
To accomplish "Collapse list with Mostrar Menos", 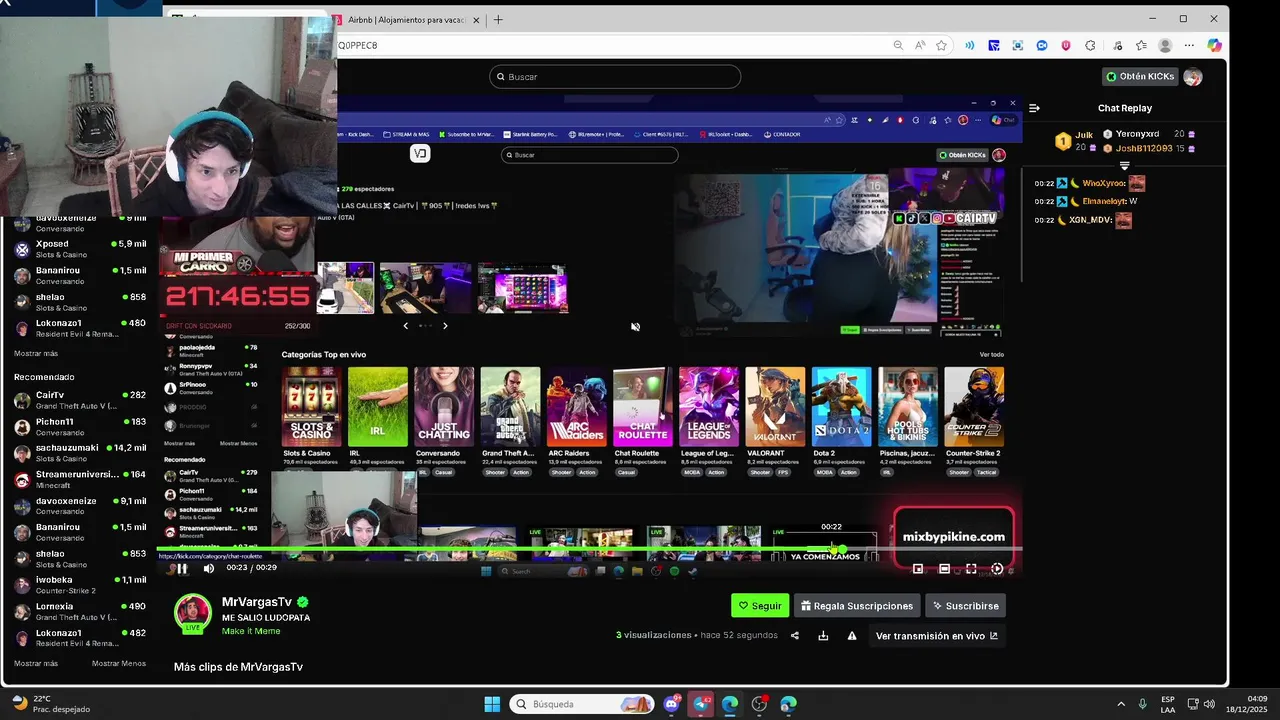I will click(x=119, y=663).
